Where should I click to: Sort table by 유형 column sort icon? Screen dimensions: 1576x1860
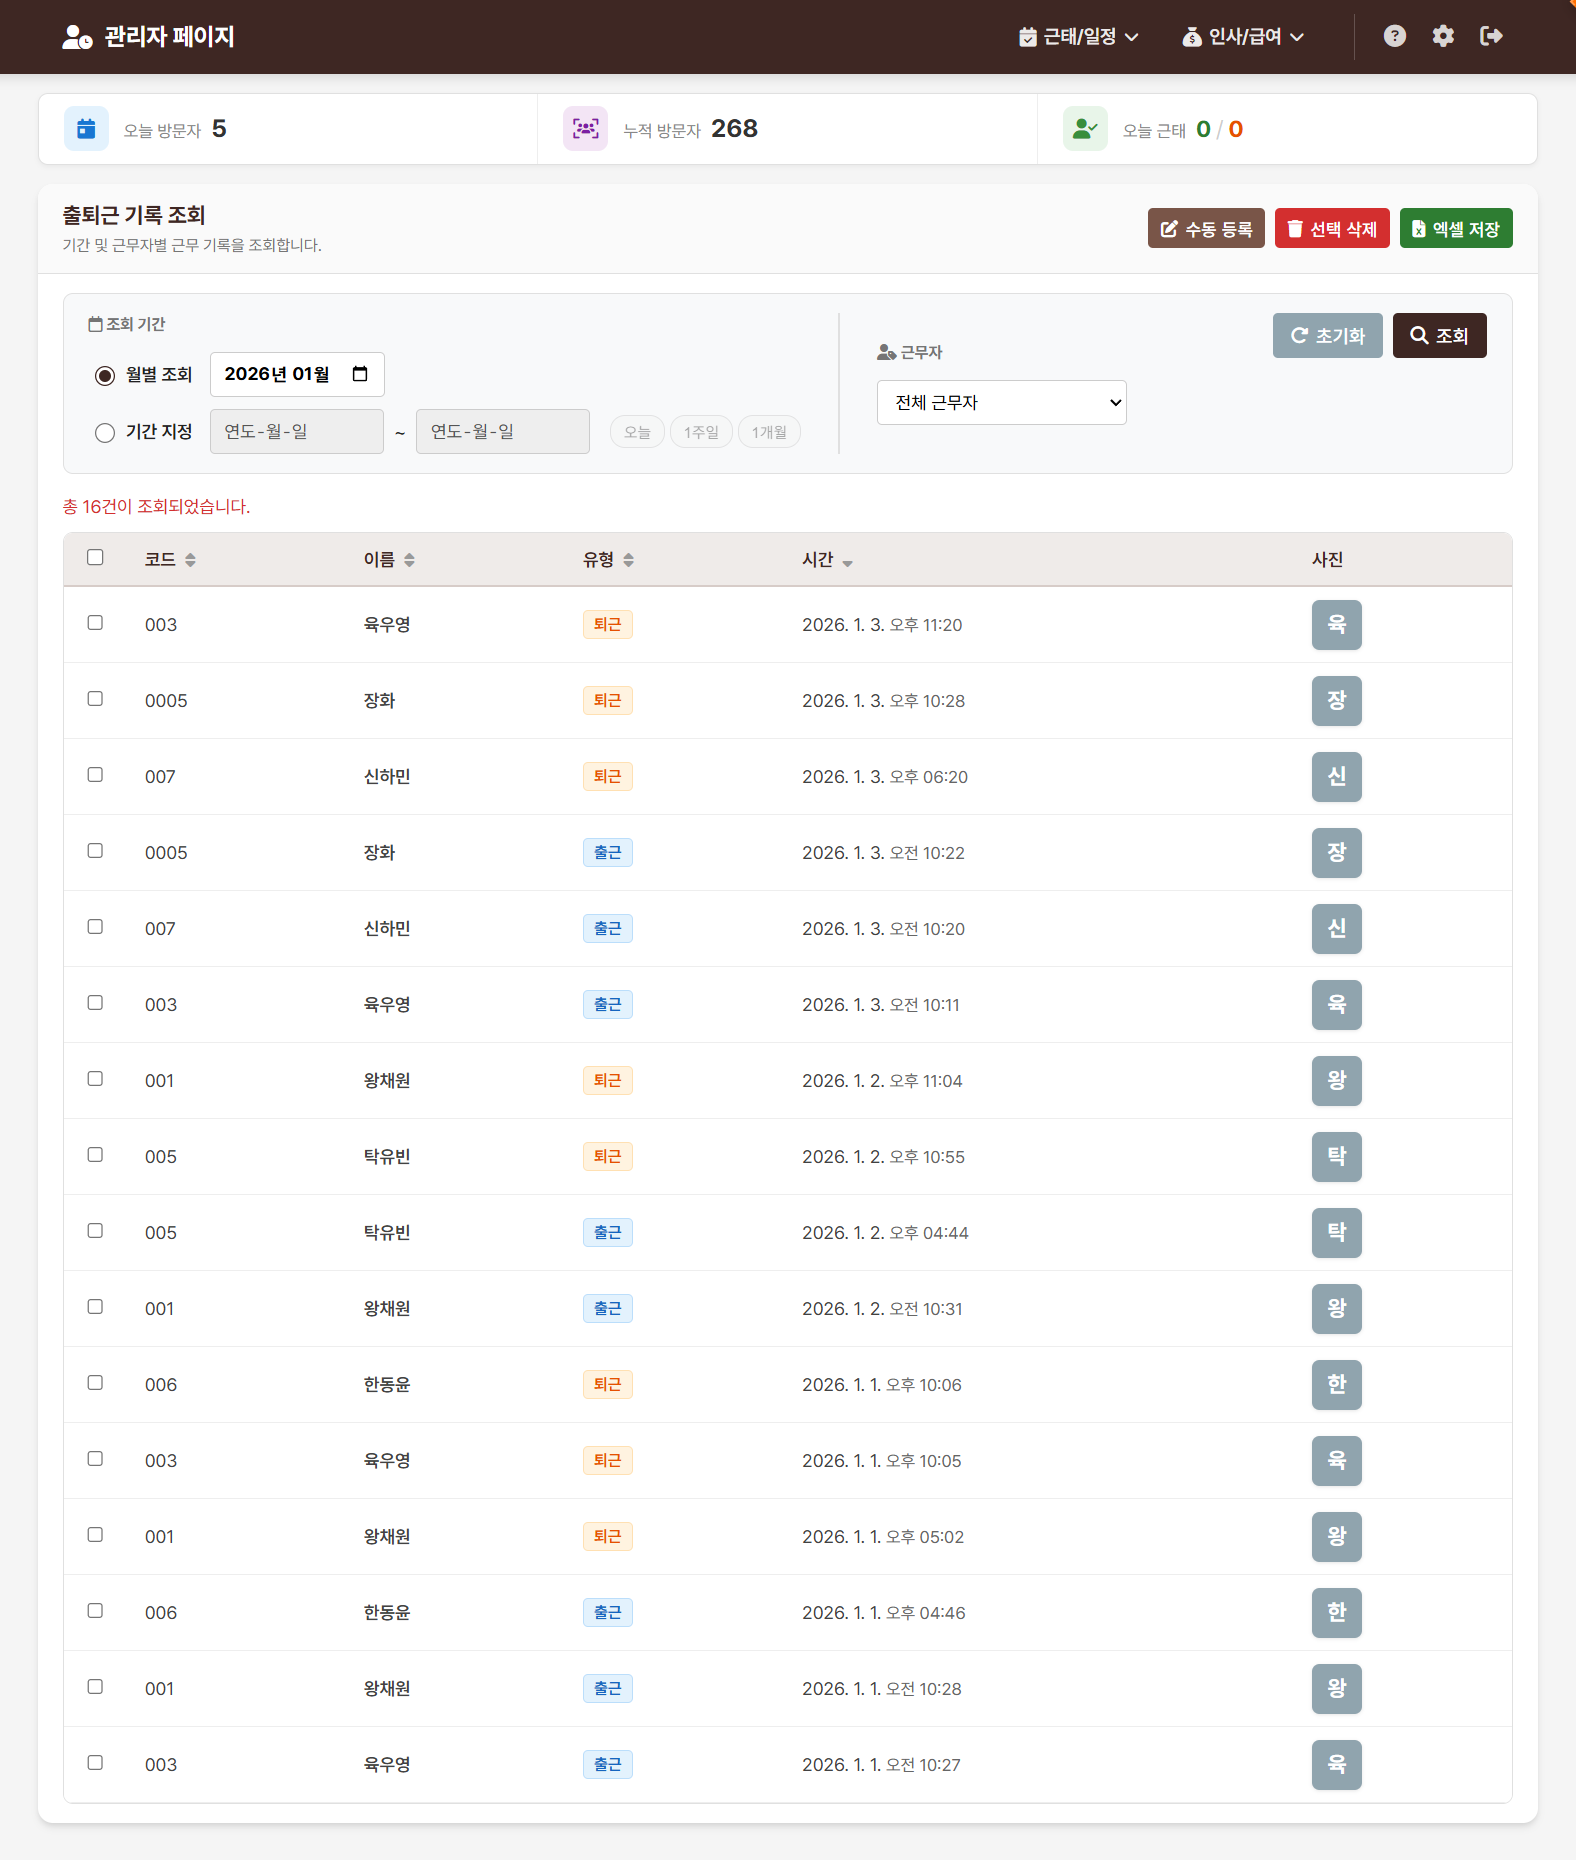coord(628,560)
